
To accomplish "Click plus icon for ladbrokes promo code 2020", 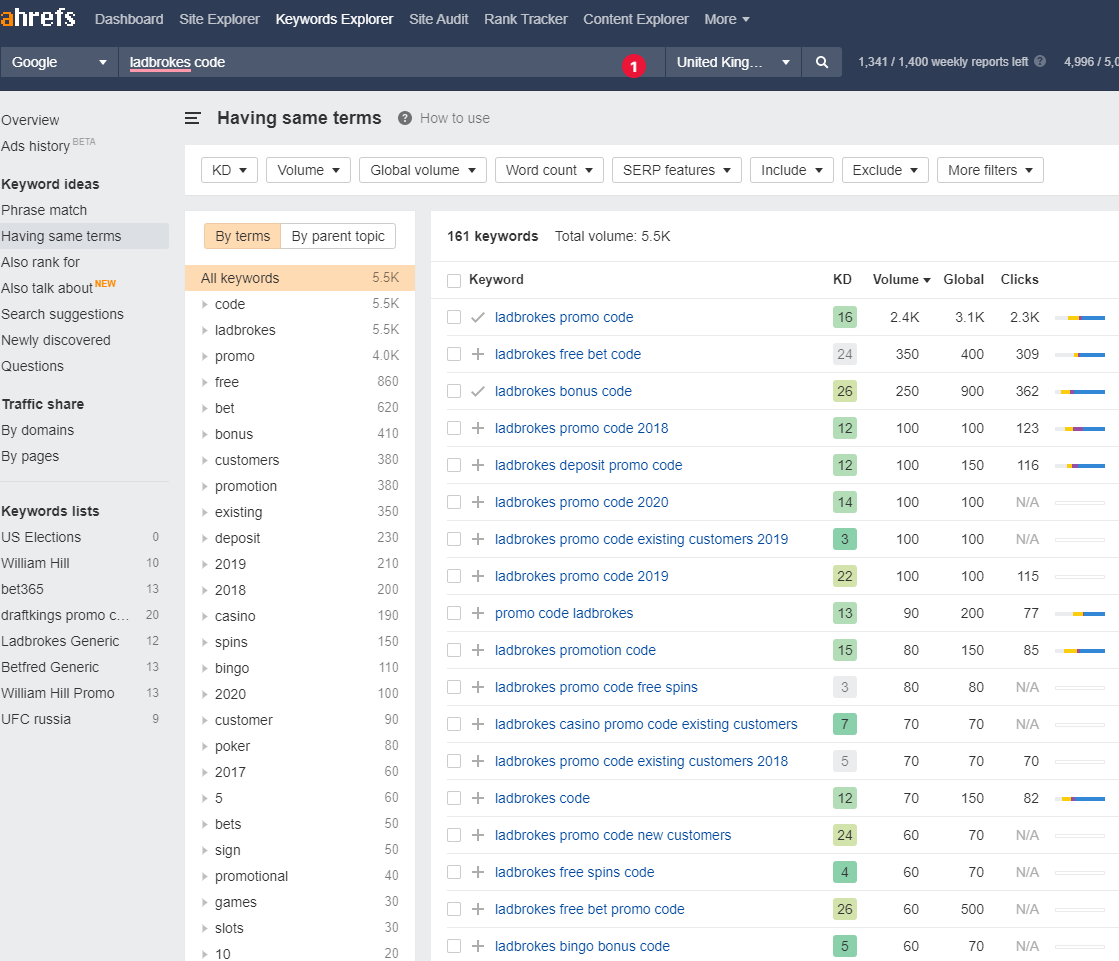I will [477, 502].
